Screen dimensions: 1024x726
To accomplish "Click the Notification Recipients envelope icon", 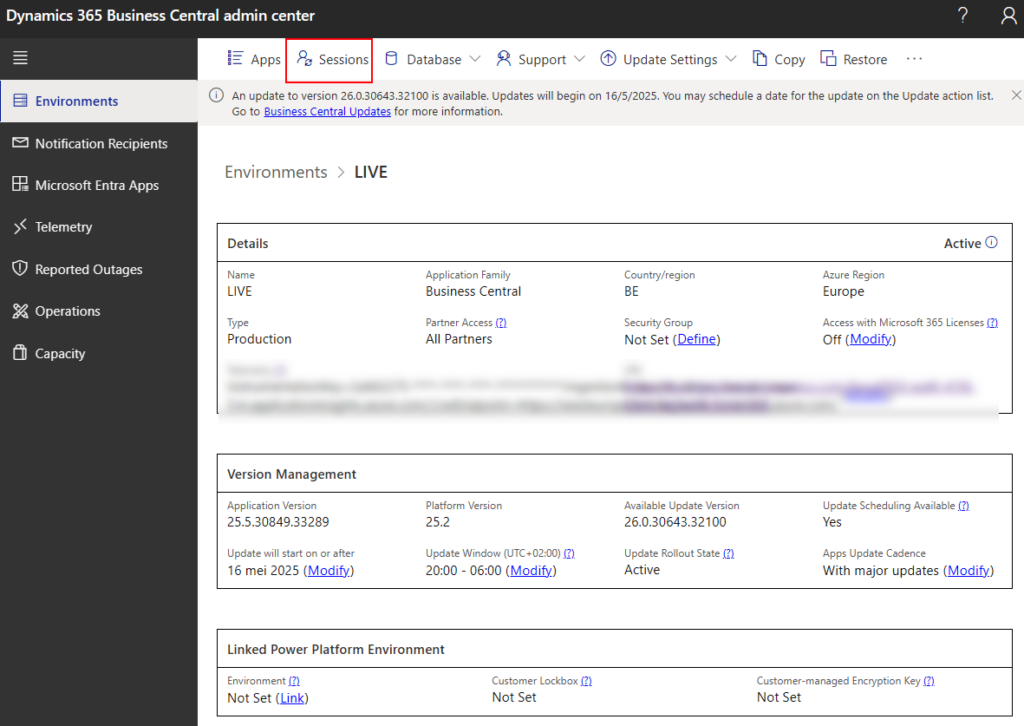I will 20,143.
